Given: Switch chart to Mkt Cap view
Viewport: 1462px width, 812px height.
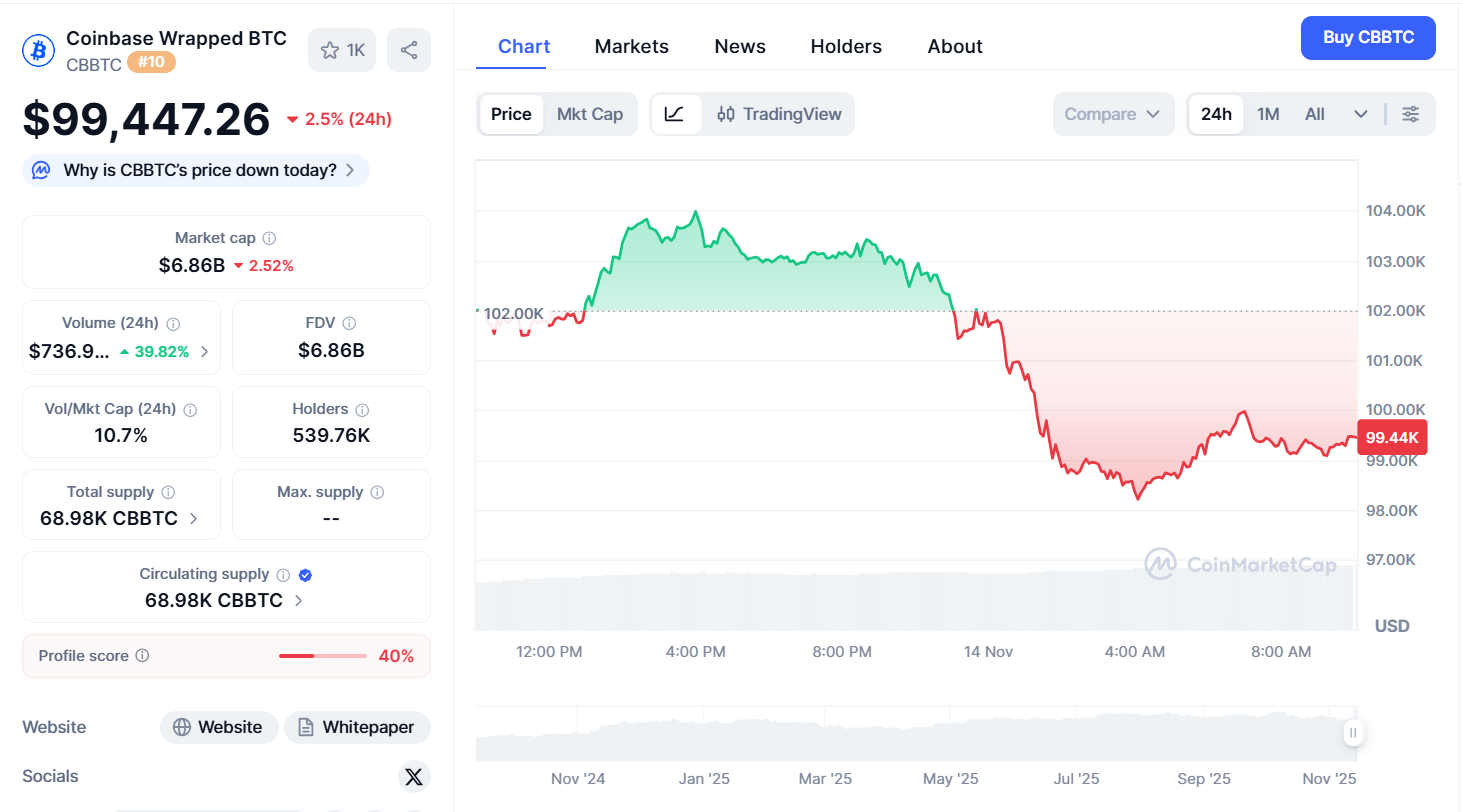Looking at the screenshot, I should click(x=589, y=114).
